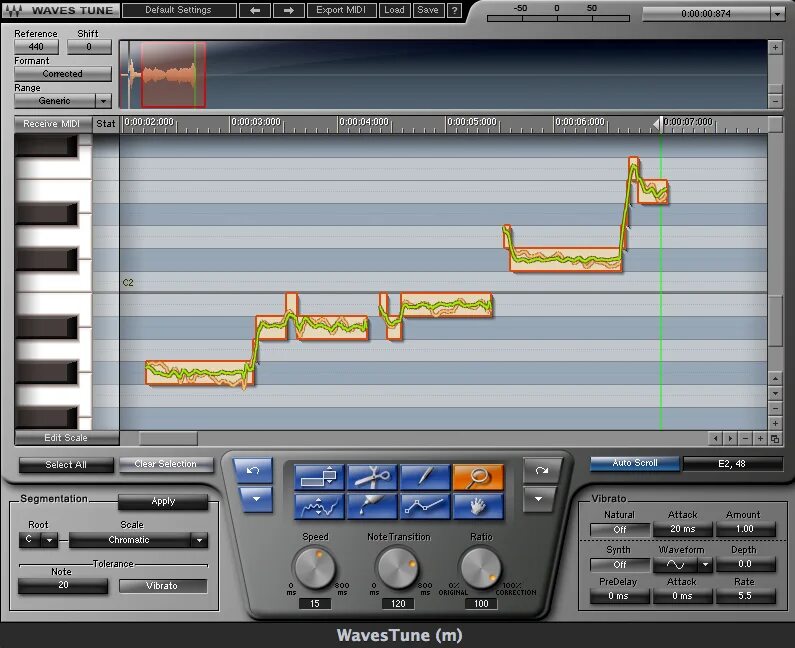This screenshot has width=795, height=648.
Task: Toggle Formant Corrected mode
Action: (x=63, y=74)
